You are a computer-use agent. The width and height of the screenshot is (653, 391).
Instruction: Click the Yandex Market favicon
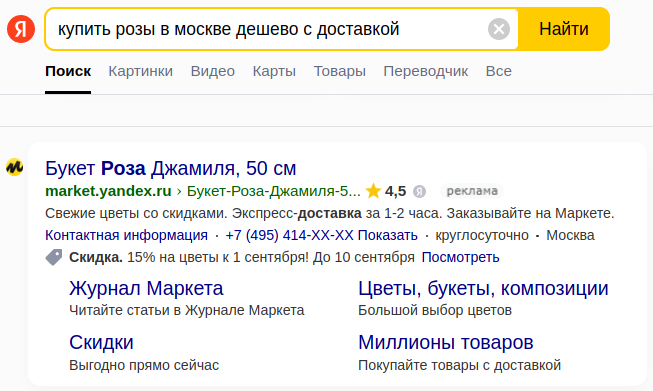(x=15, y=167)
